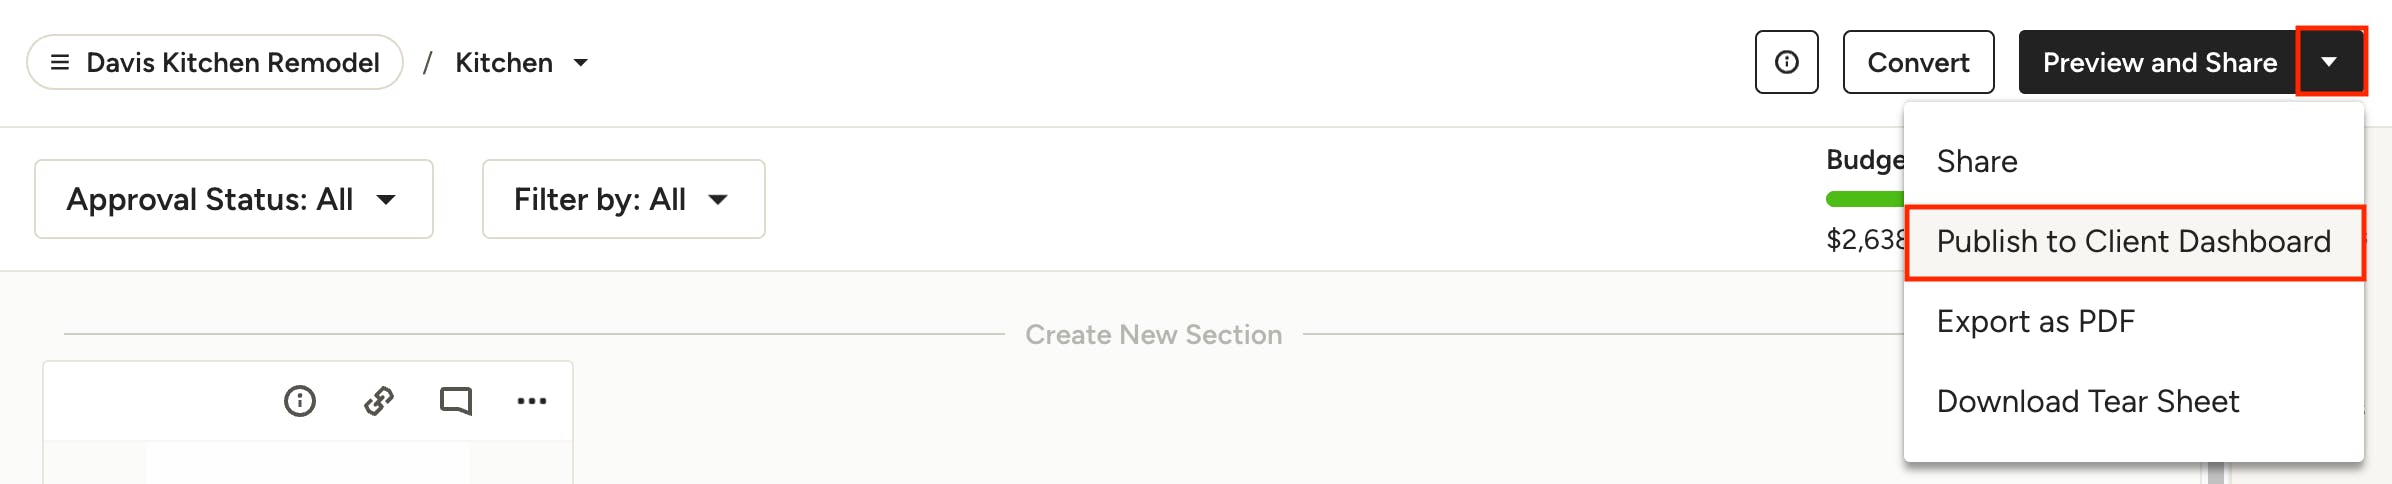Open the comment bubble icon on card
Viewport: 2392px width, 484px height.
point(456,401)
